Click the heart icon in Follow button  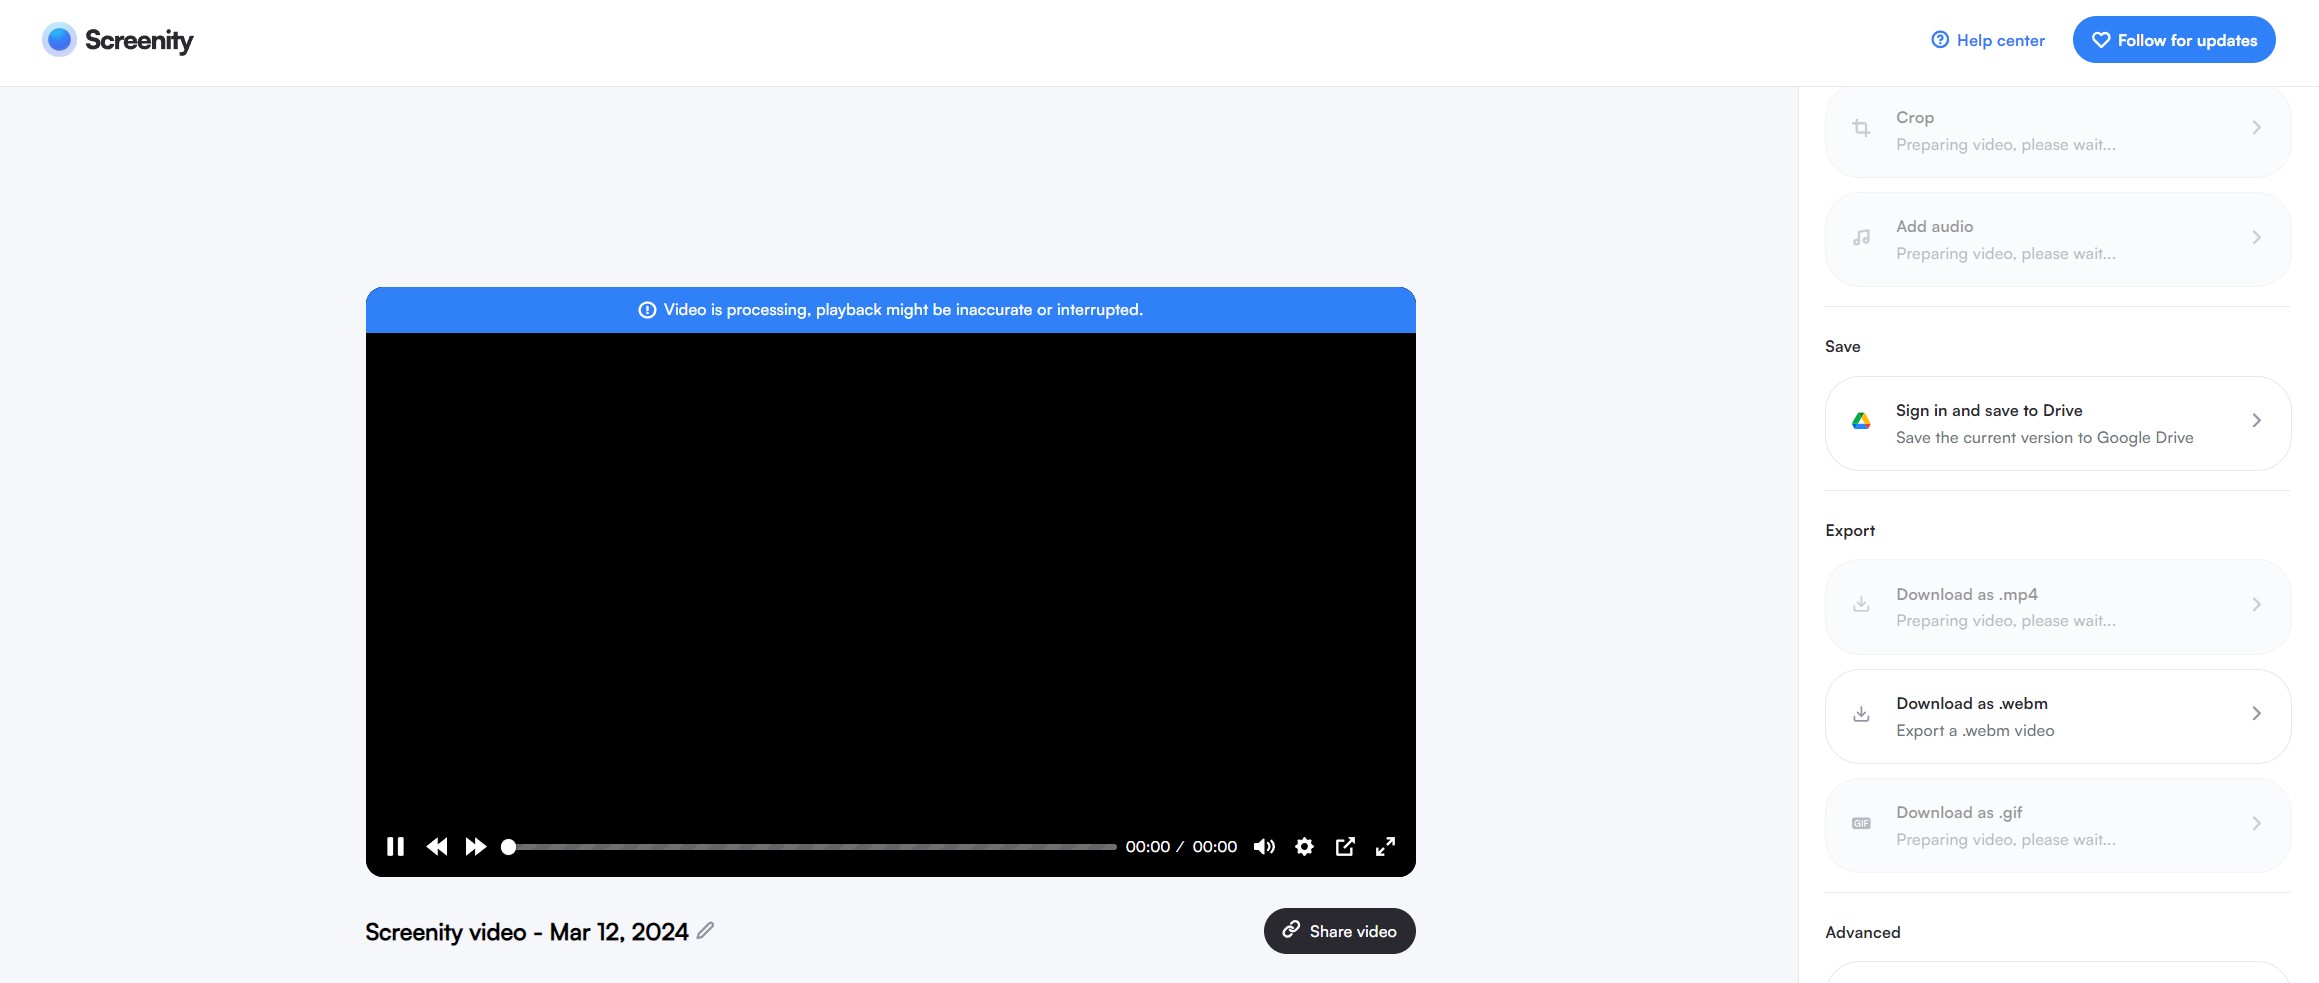click(x=2101, y=40)
